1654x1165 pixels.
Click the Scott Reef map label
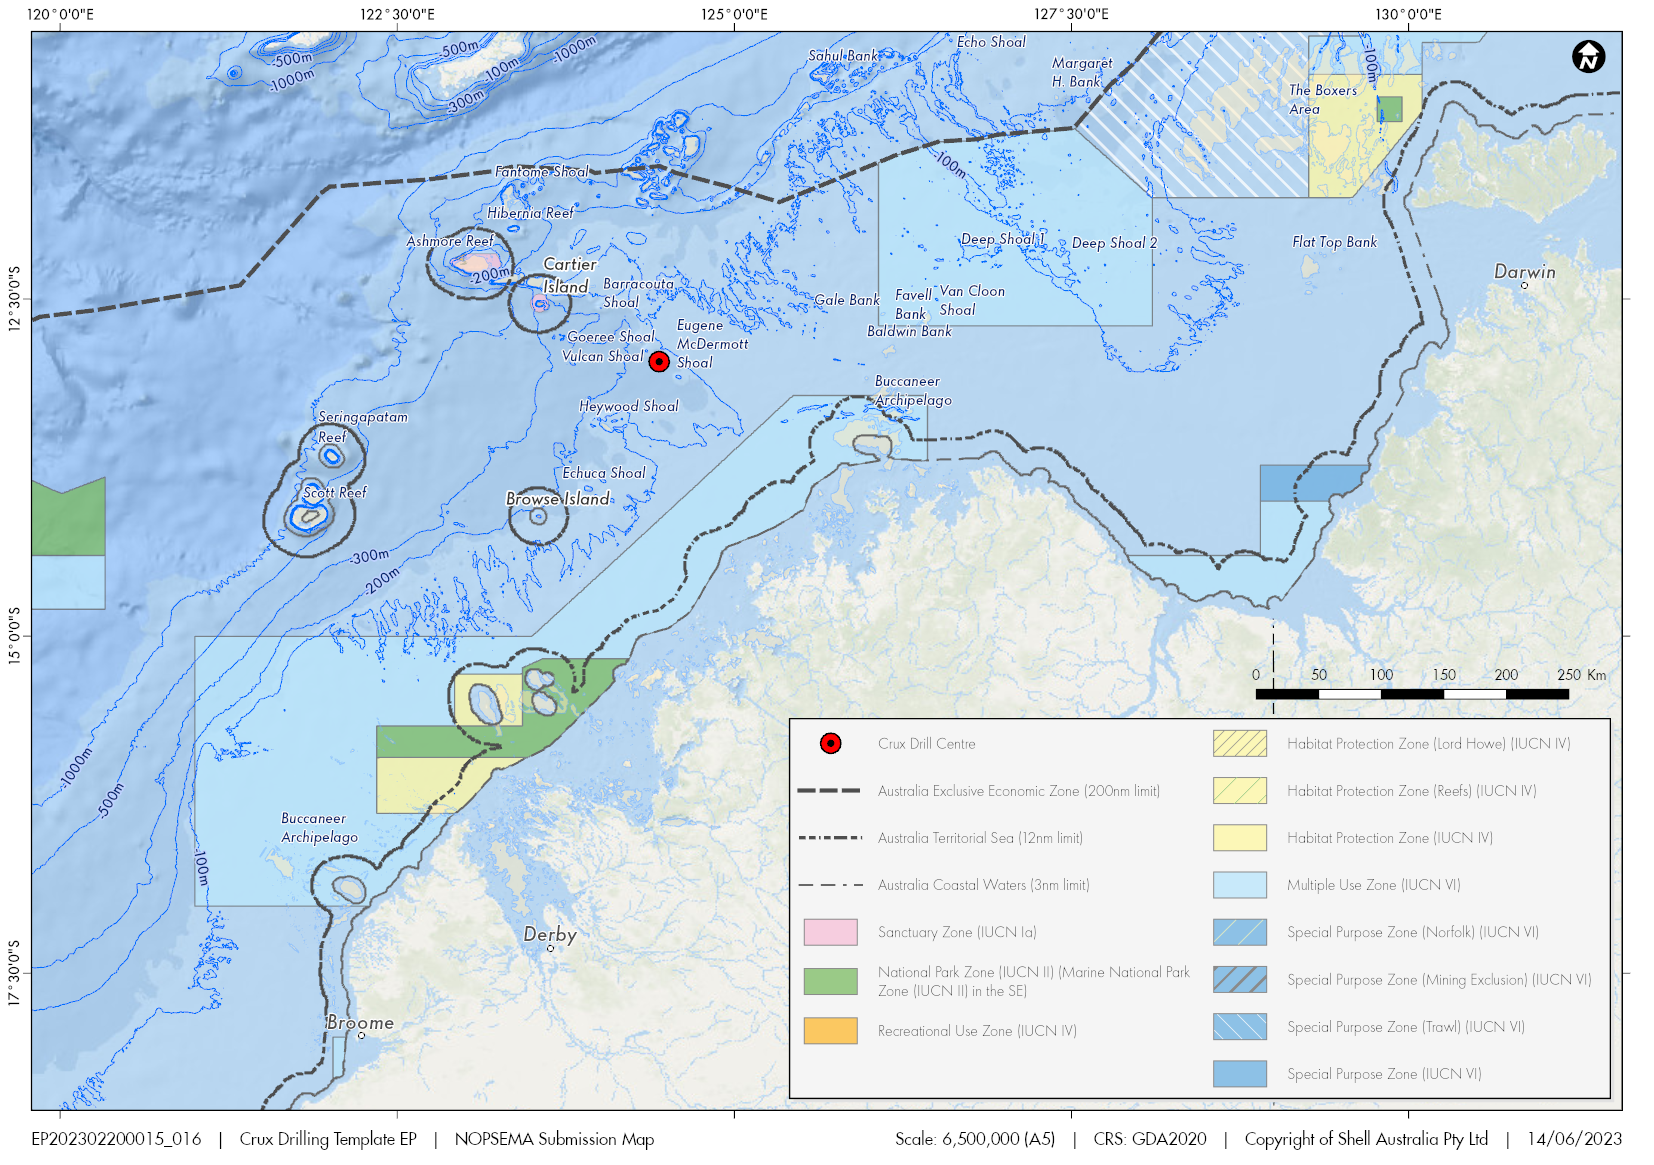click(x=335, y=492)
